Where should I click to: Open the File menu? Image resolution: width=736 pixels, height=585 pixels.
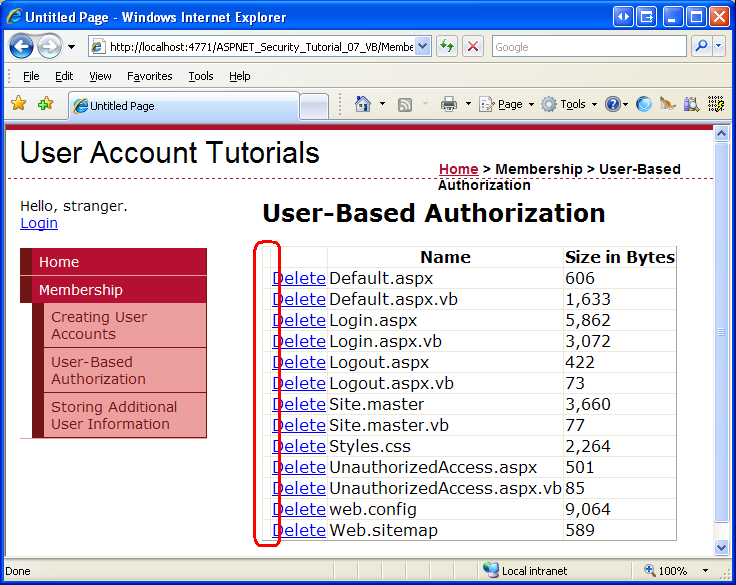pyautogui.click(x=31, y=76)
